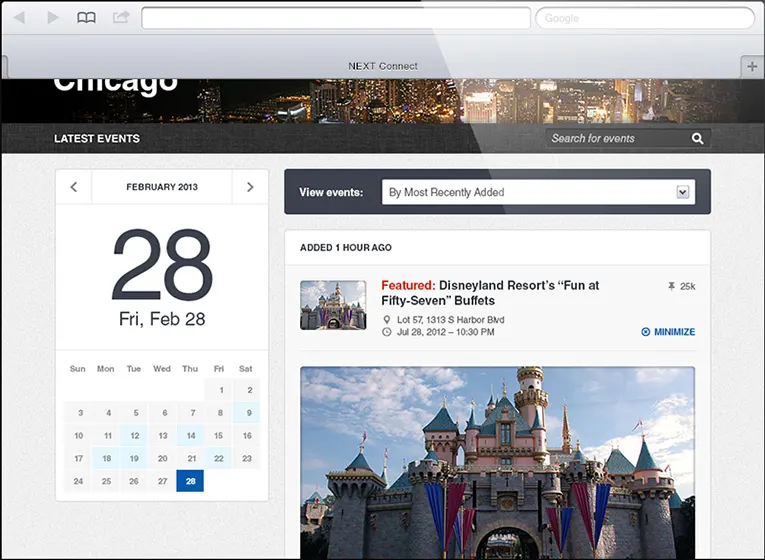Click the Lot 57, 1313 S Harbor Blvd text
Screen dimensions: 765x560
click(451, 320)
